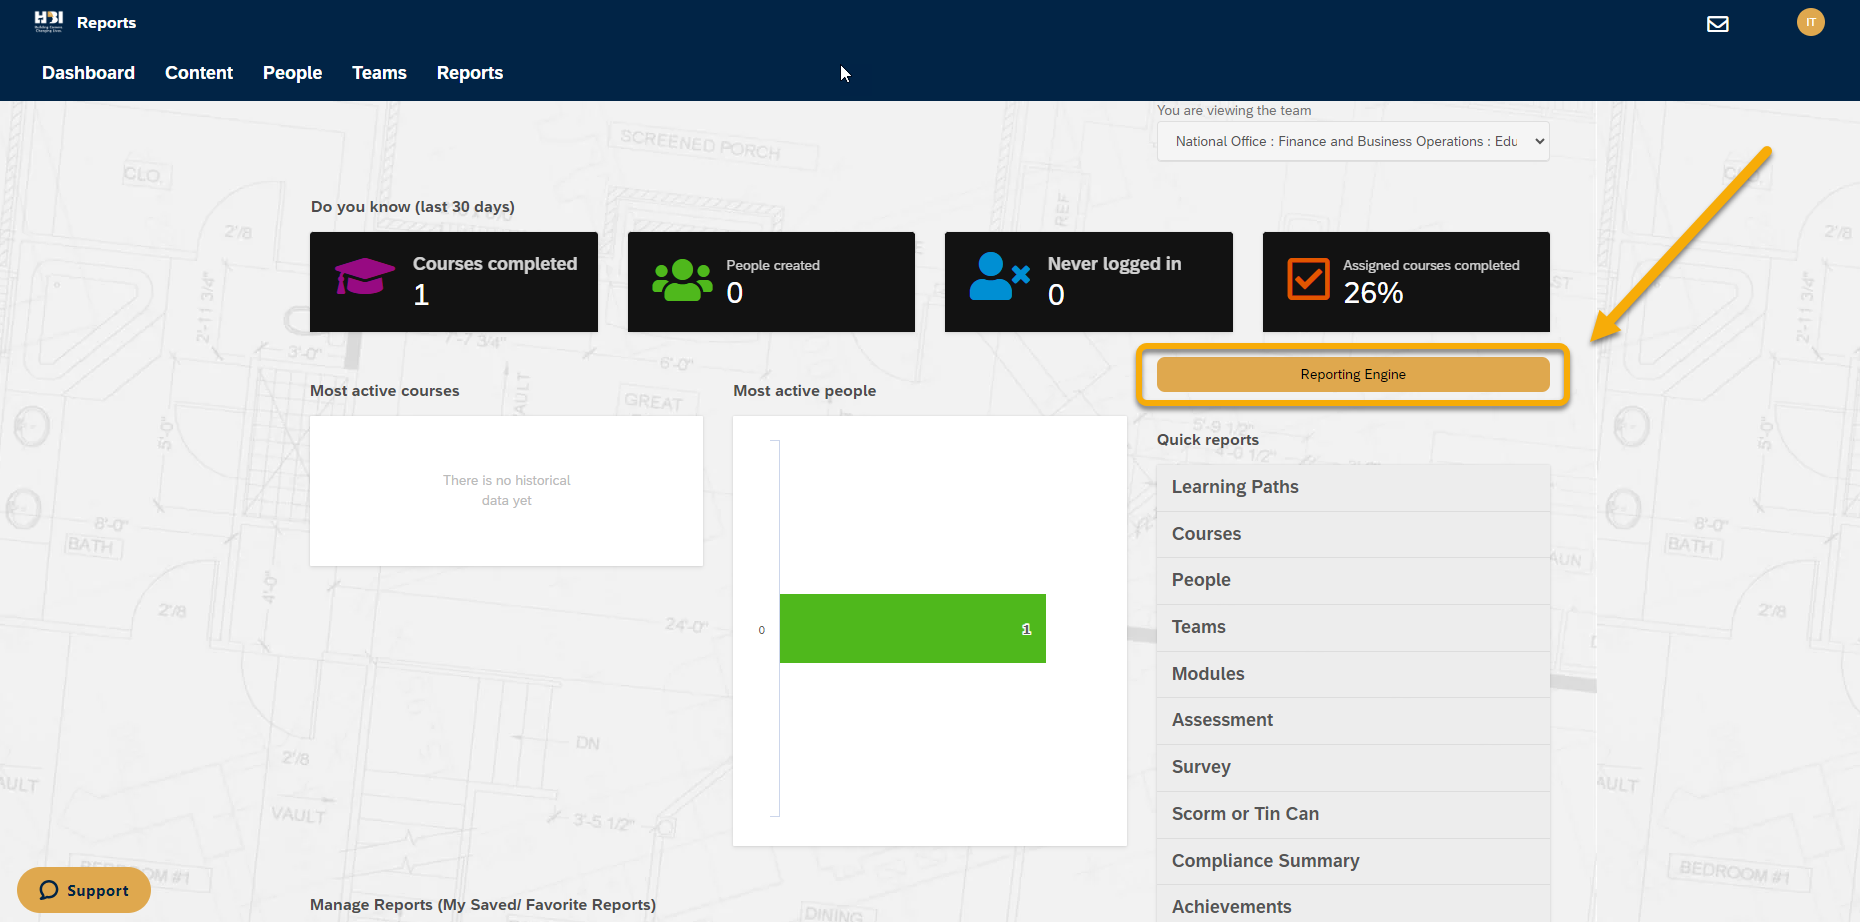
Task: Click the Reporting Engine button
Action: click(1352, 375)
